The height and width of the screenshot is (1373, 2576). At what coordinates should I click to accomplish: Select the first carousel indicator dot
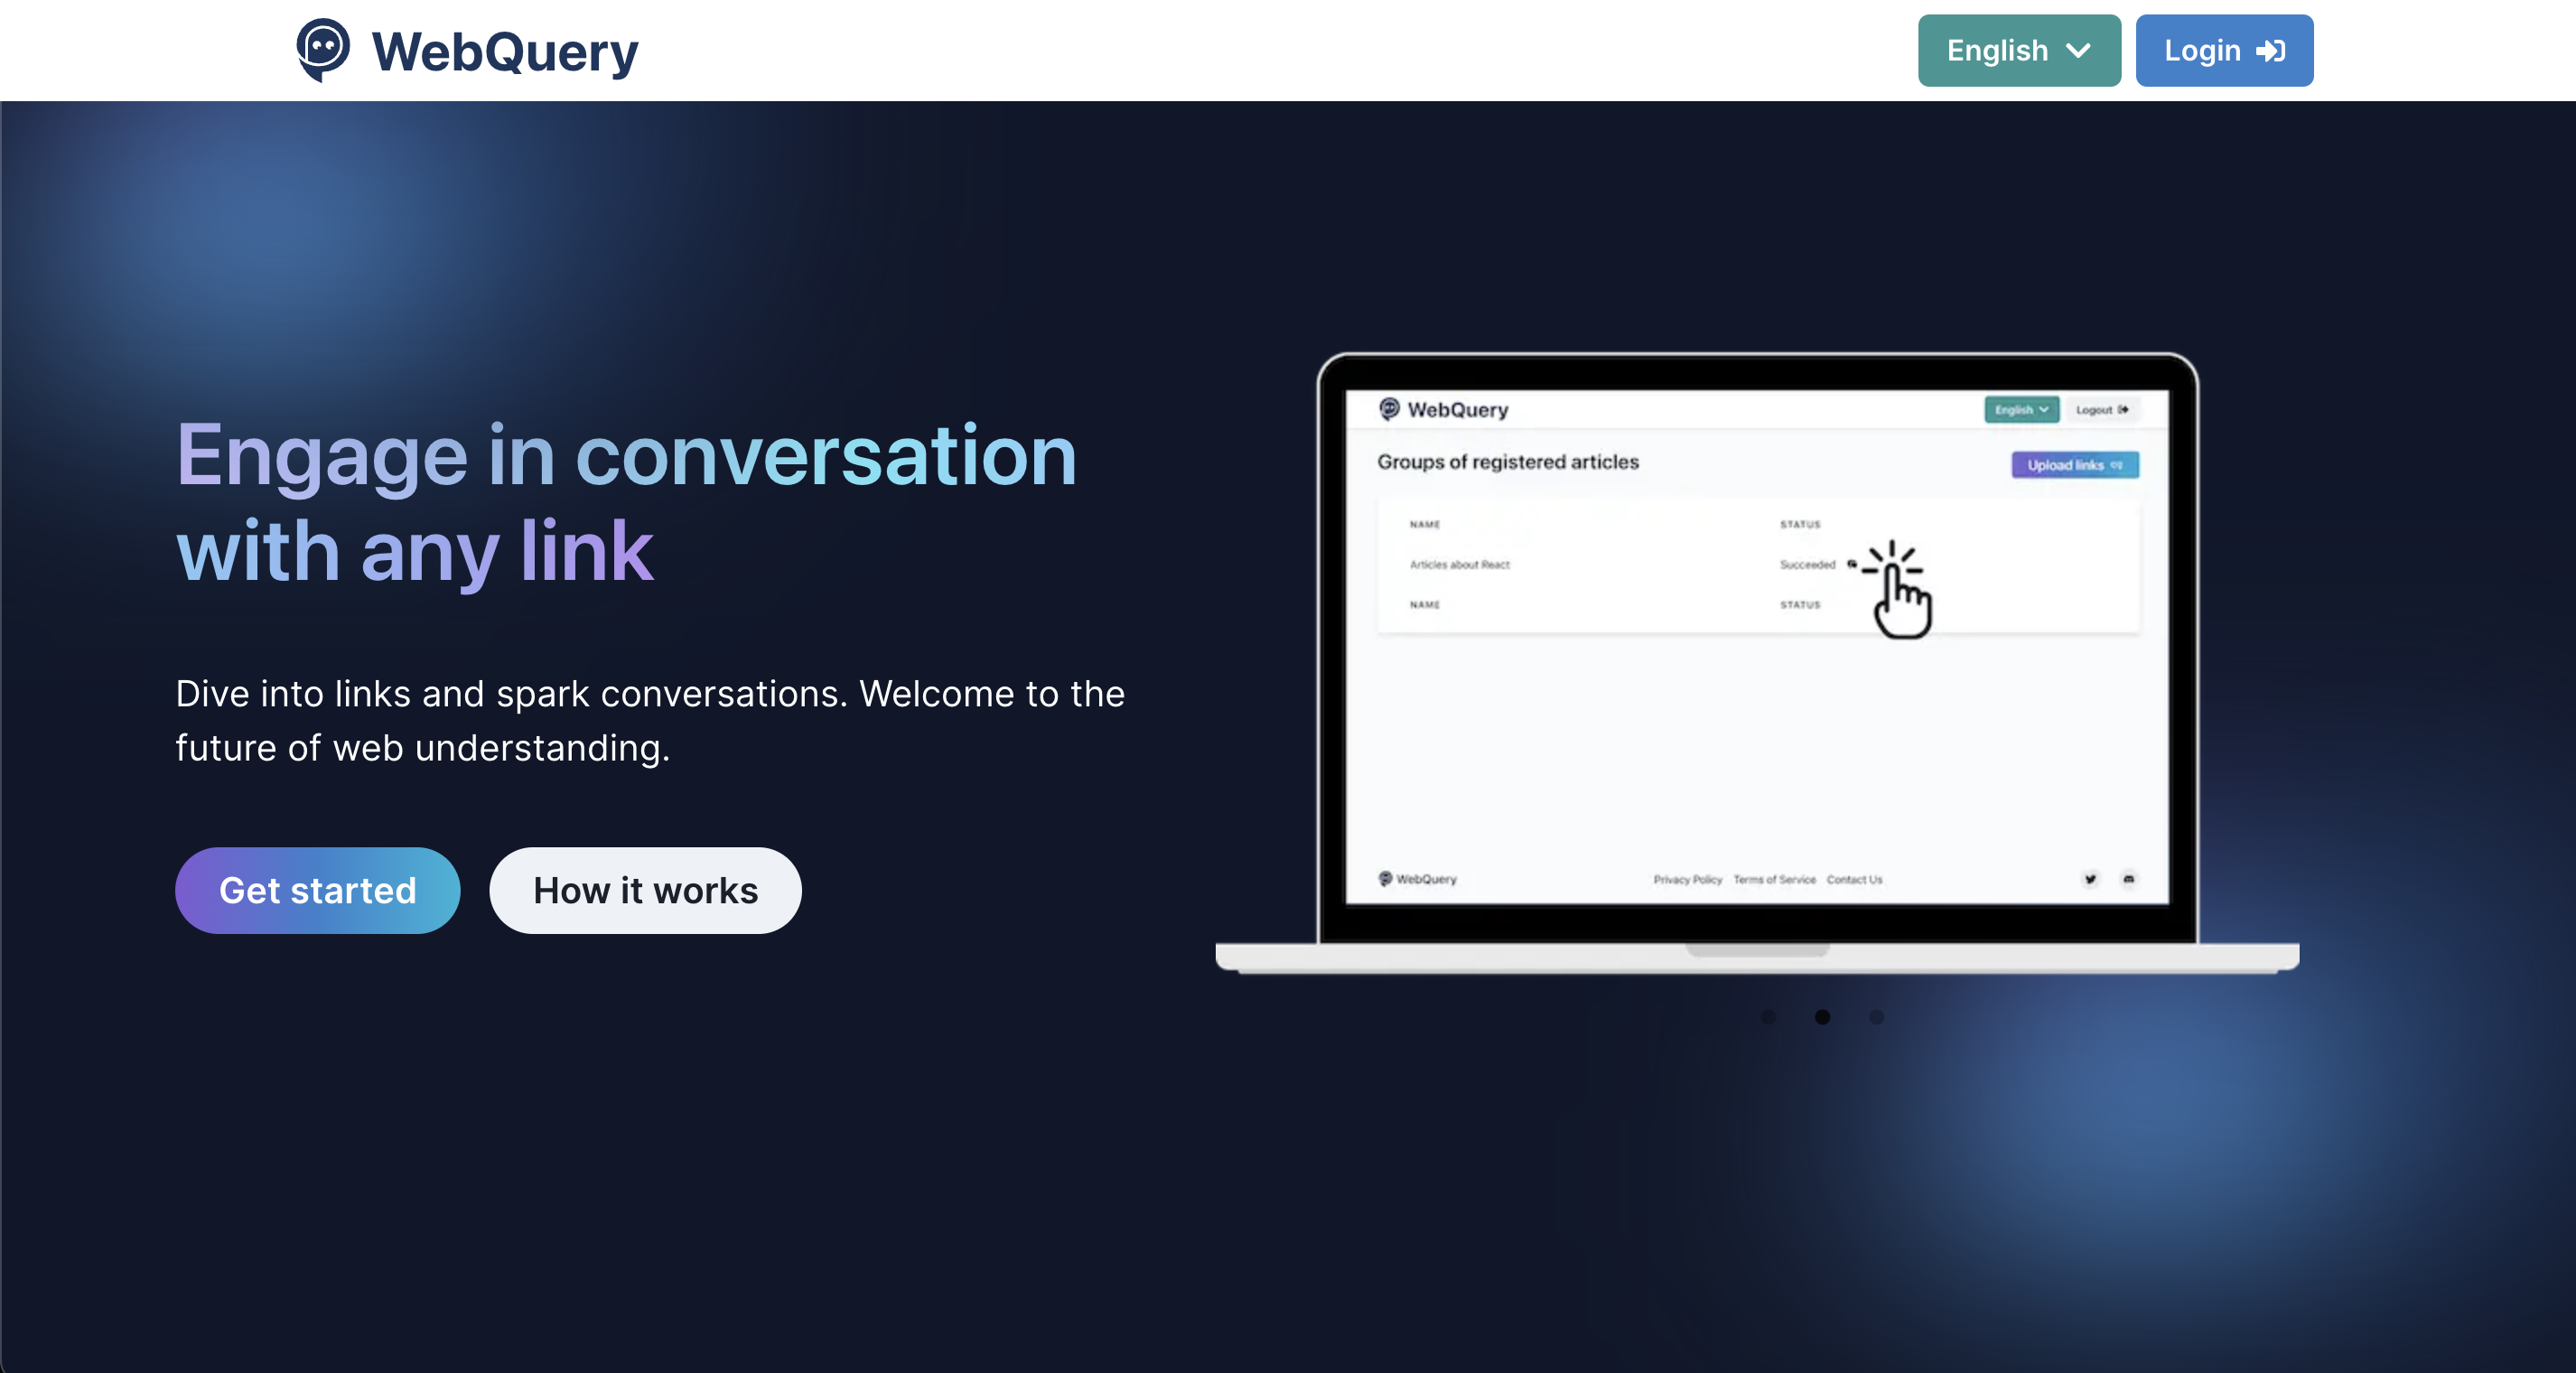point(1770,1018)
